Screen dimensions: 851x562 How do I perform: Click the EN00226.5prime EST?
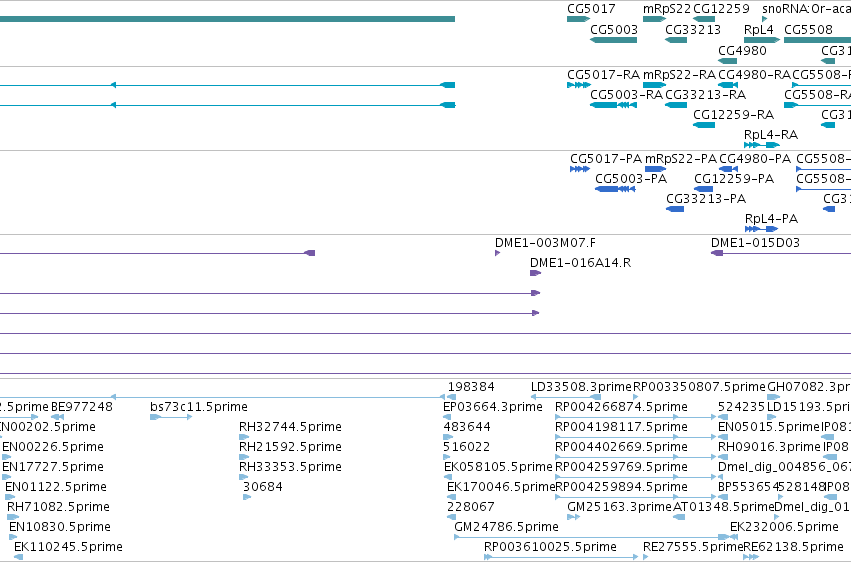tap(7, 457)
